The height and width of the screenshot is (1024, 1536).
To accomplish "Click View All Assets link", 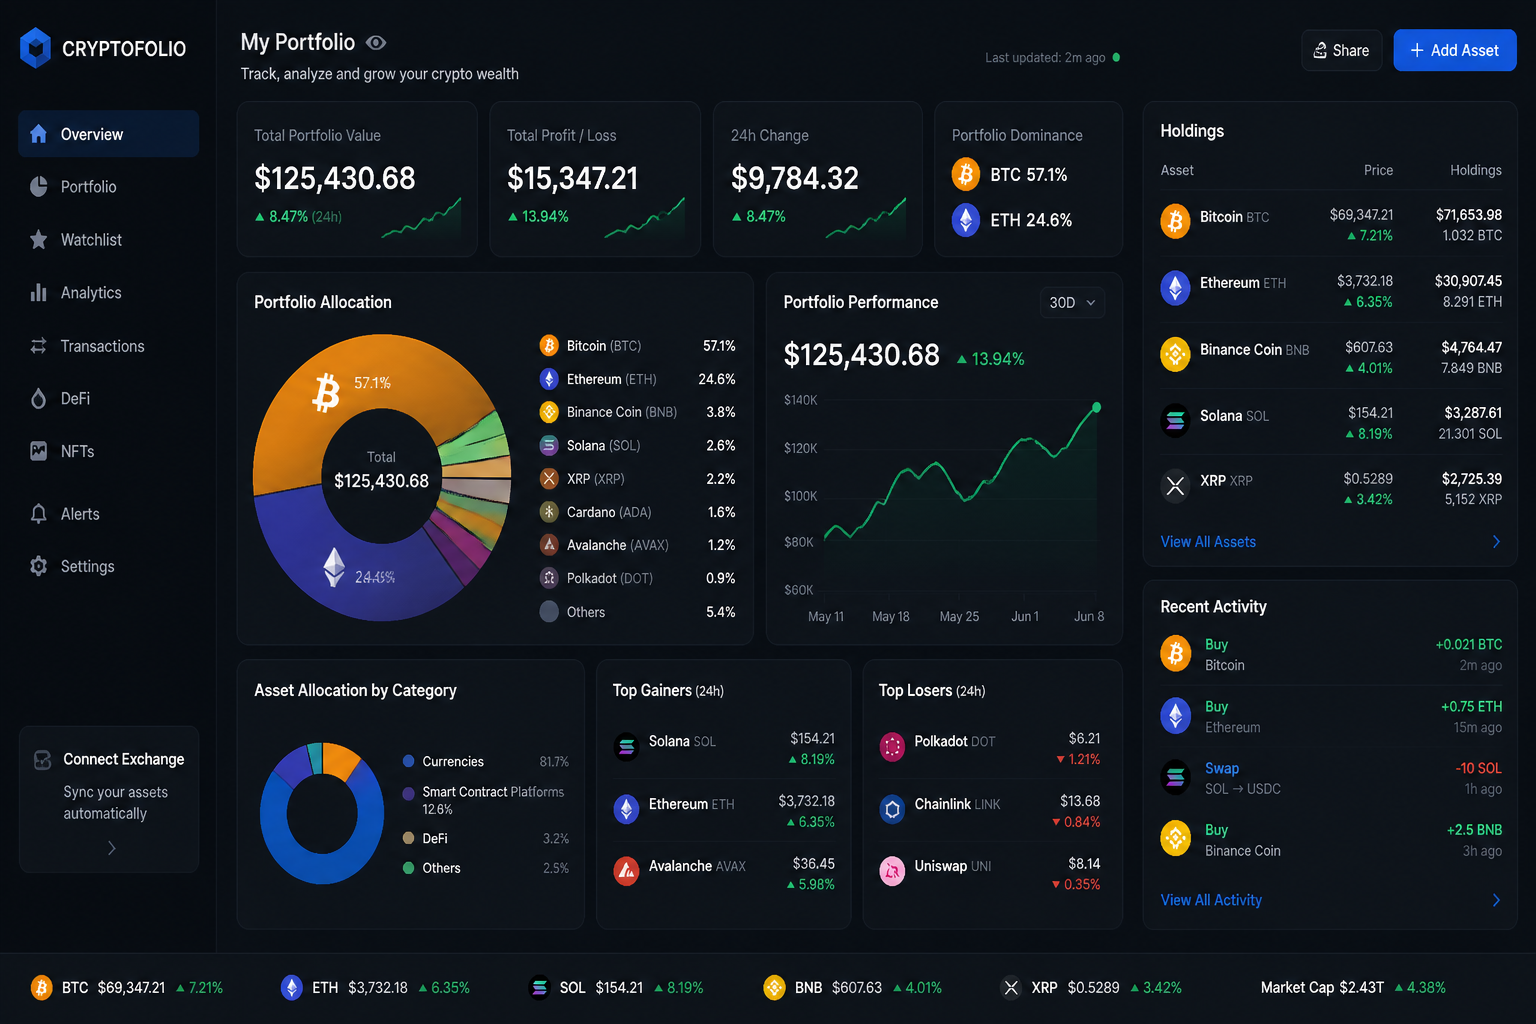I will click(x=1207, y=542).
